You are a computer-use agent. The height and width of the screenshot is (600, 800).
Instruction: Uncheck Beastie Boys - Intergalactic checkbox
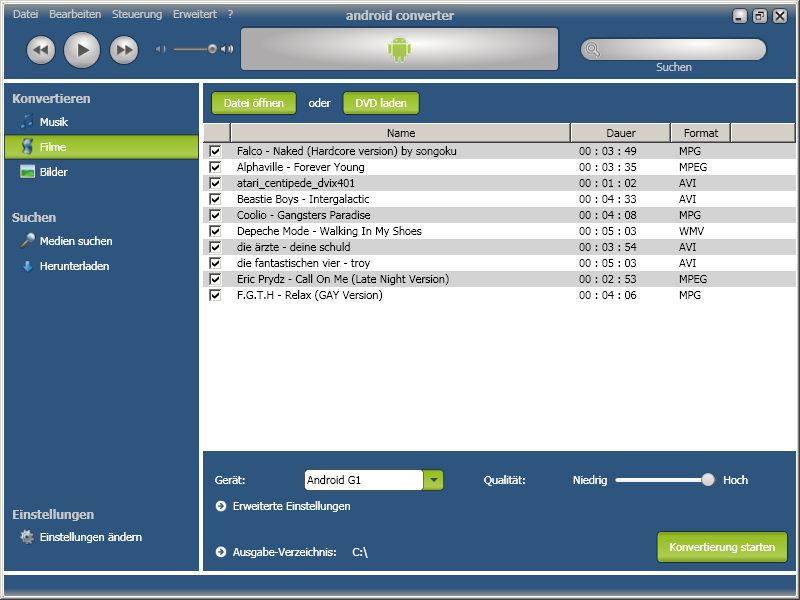(x=215, y=199)
